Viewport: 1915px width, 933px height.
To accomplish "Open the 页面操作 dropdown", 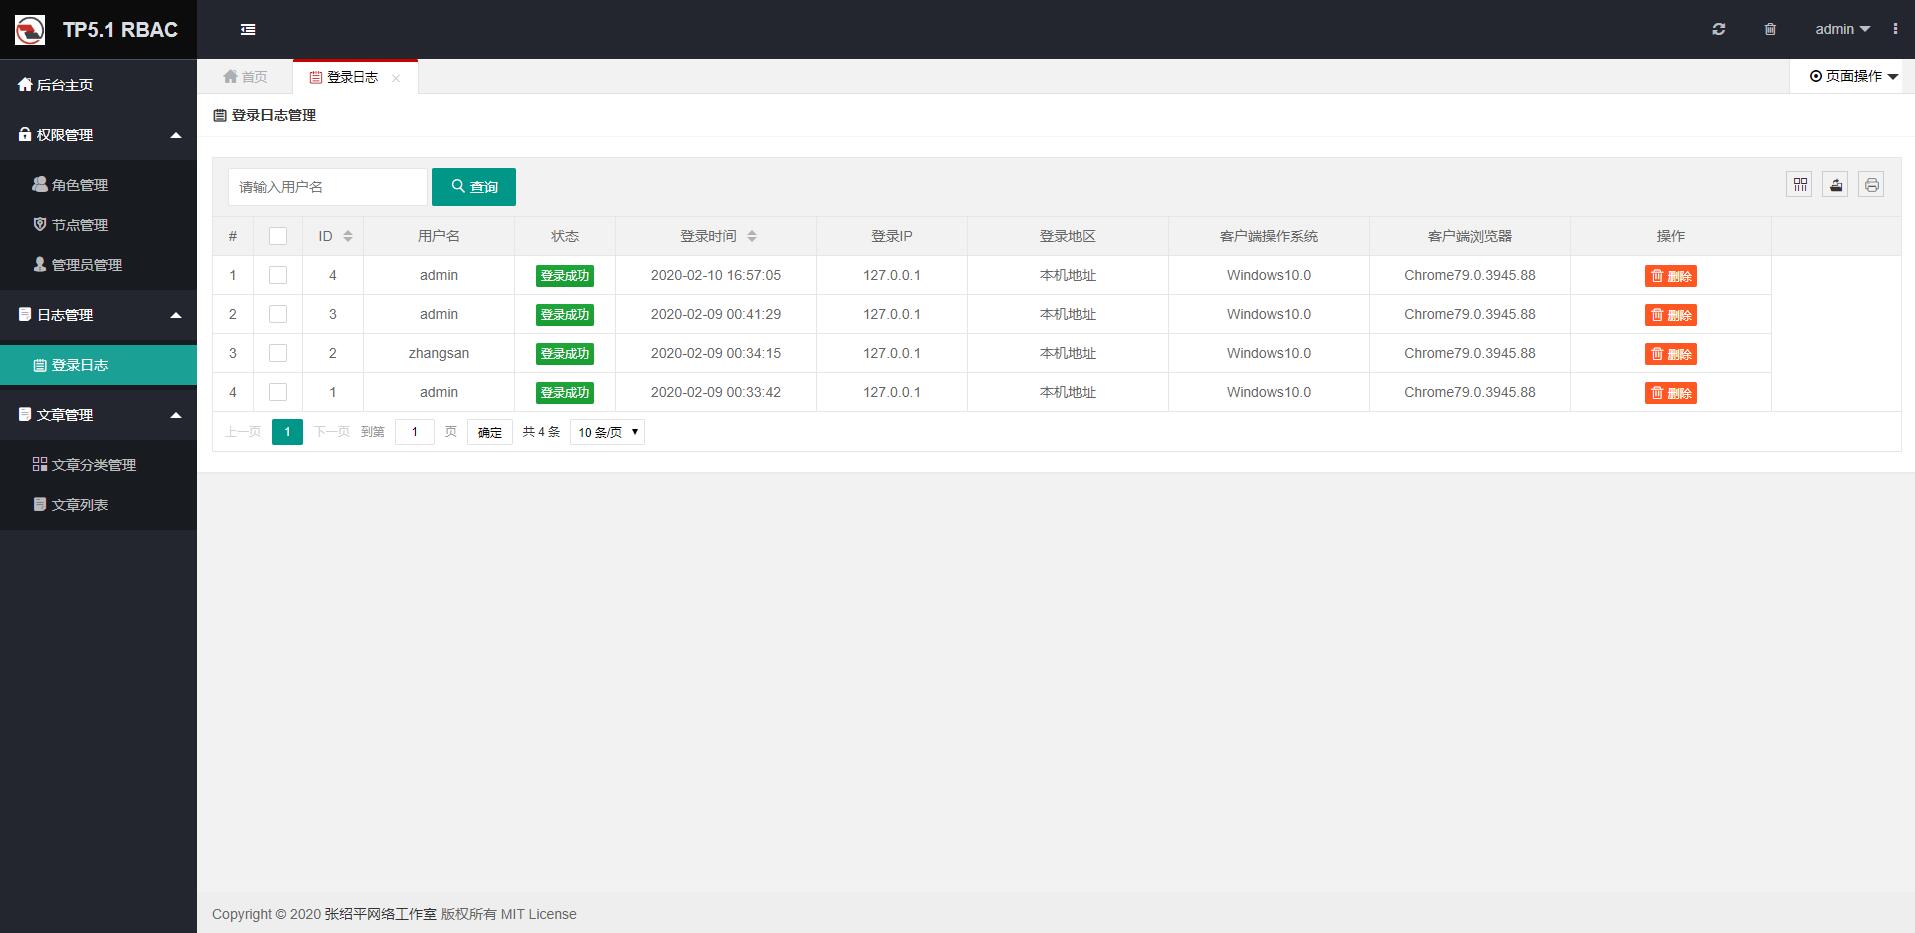I will pos(1853,76).
